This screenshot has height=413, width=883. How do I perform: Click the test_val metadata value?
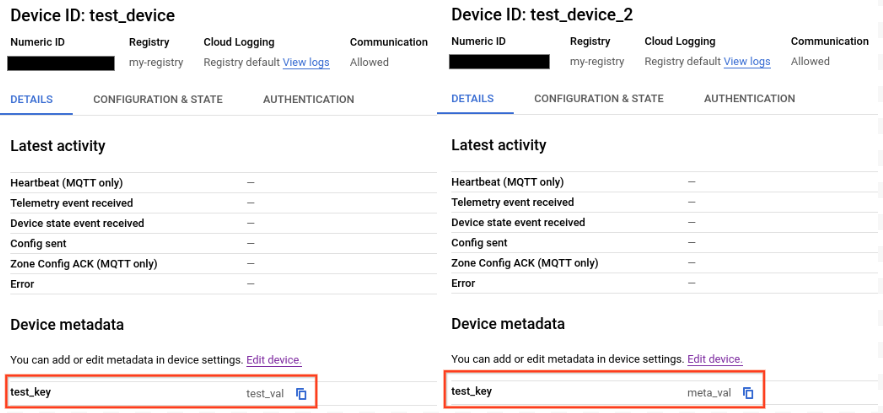coord(265,393)
